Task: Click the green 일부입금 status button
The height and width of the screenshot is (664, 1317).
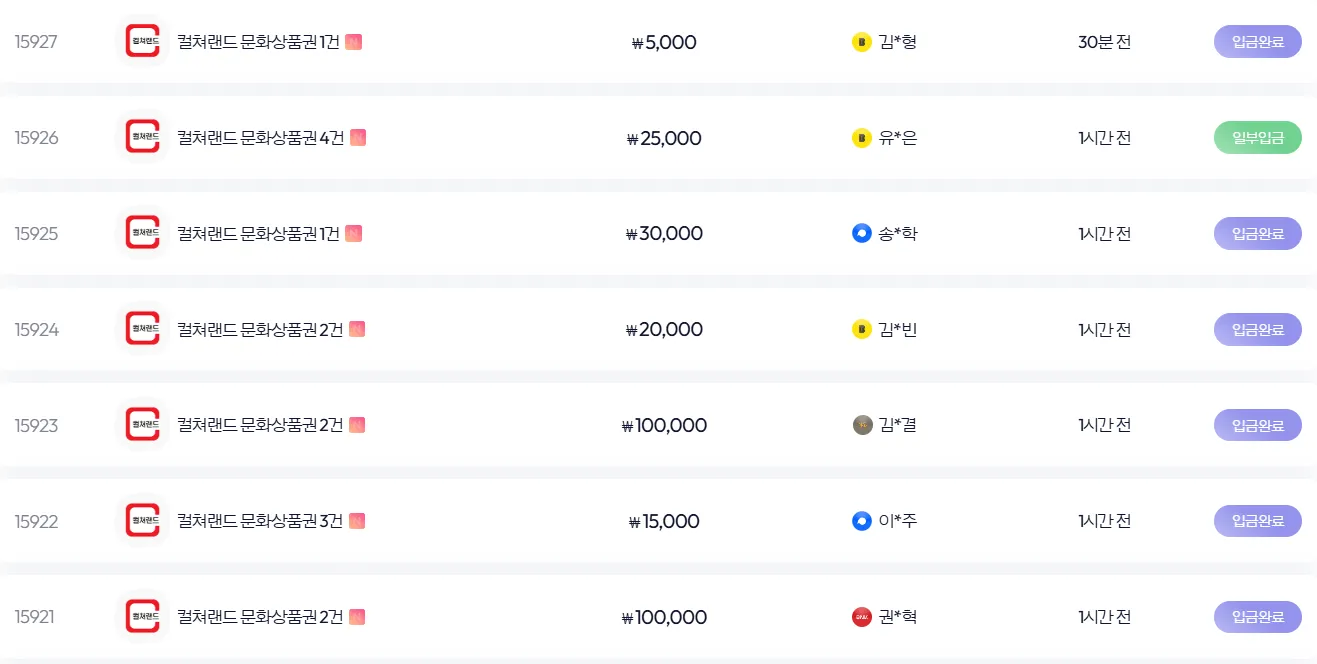Action: 1257,138
